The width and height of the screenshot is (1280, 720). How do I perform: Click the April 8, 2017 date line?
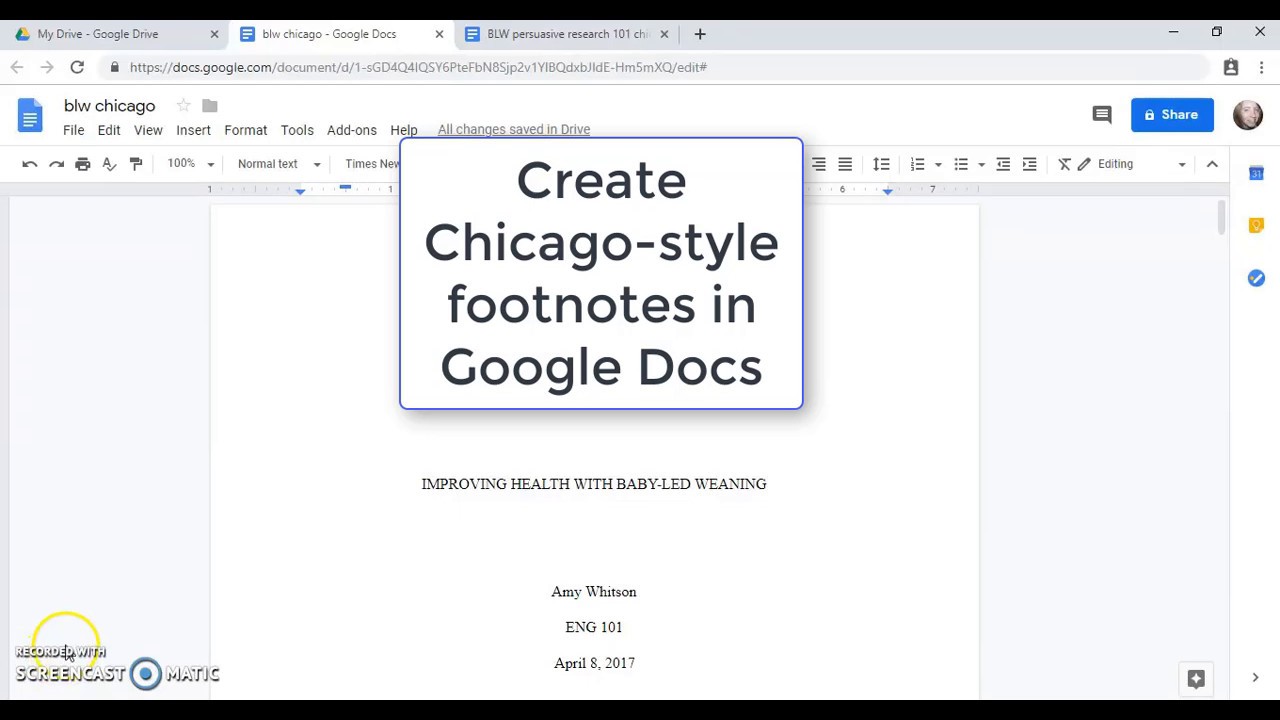tap(594, 663)
